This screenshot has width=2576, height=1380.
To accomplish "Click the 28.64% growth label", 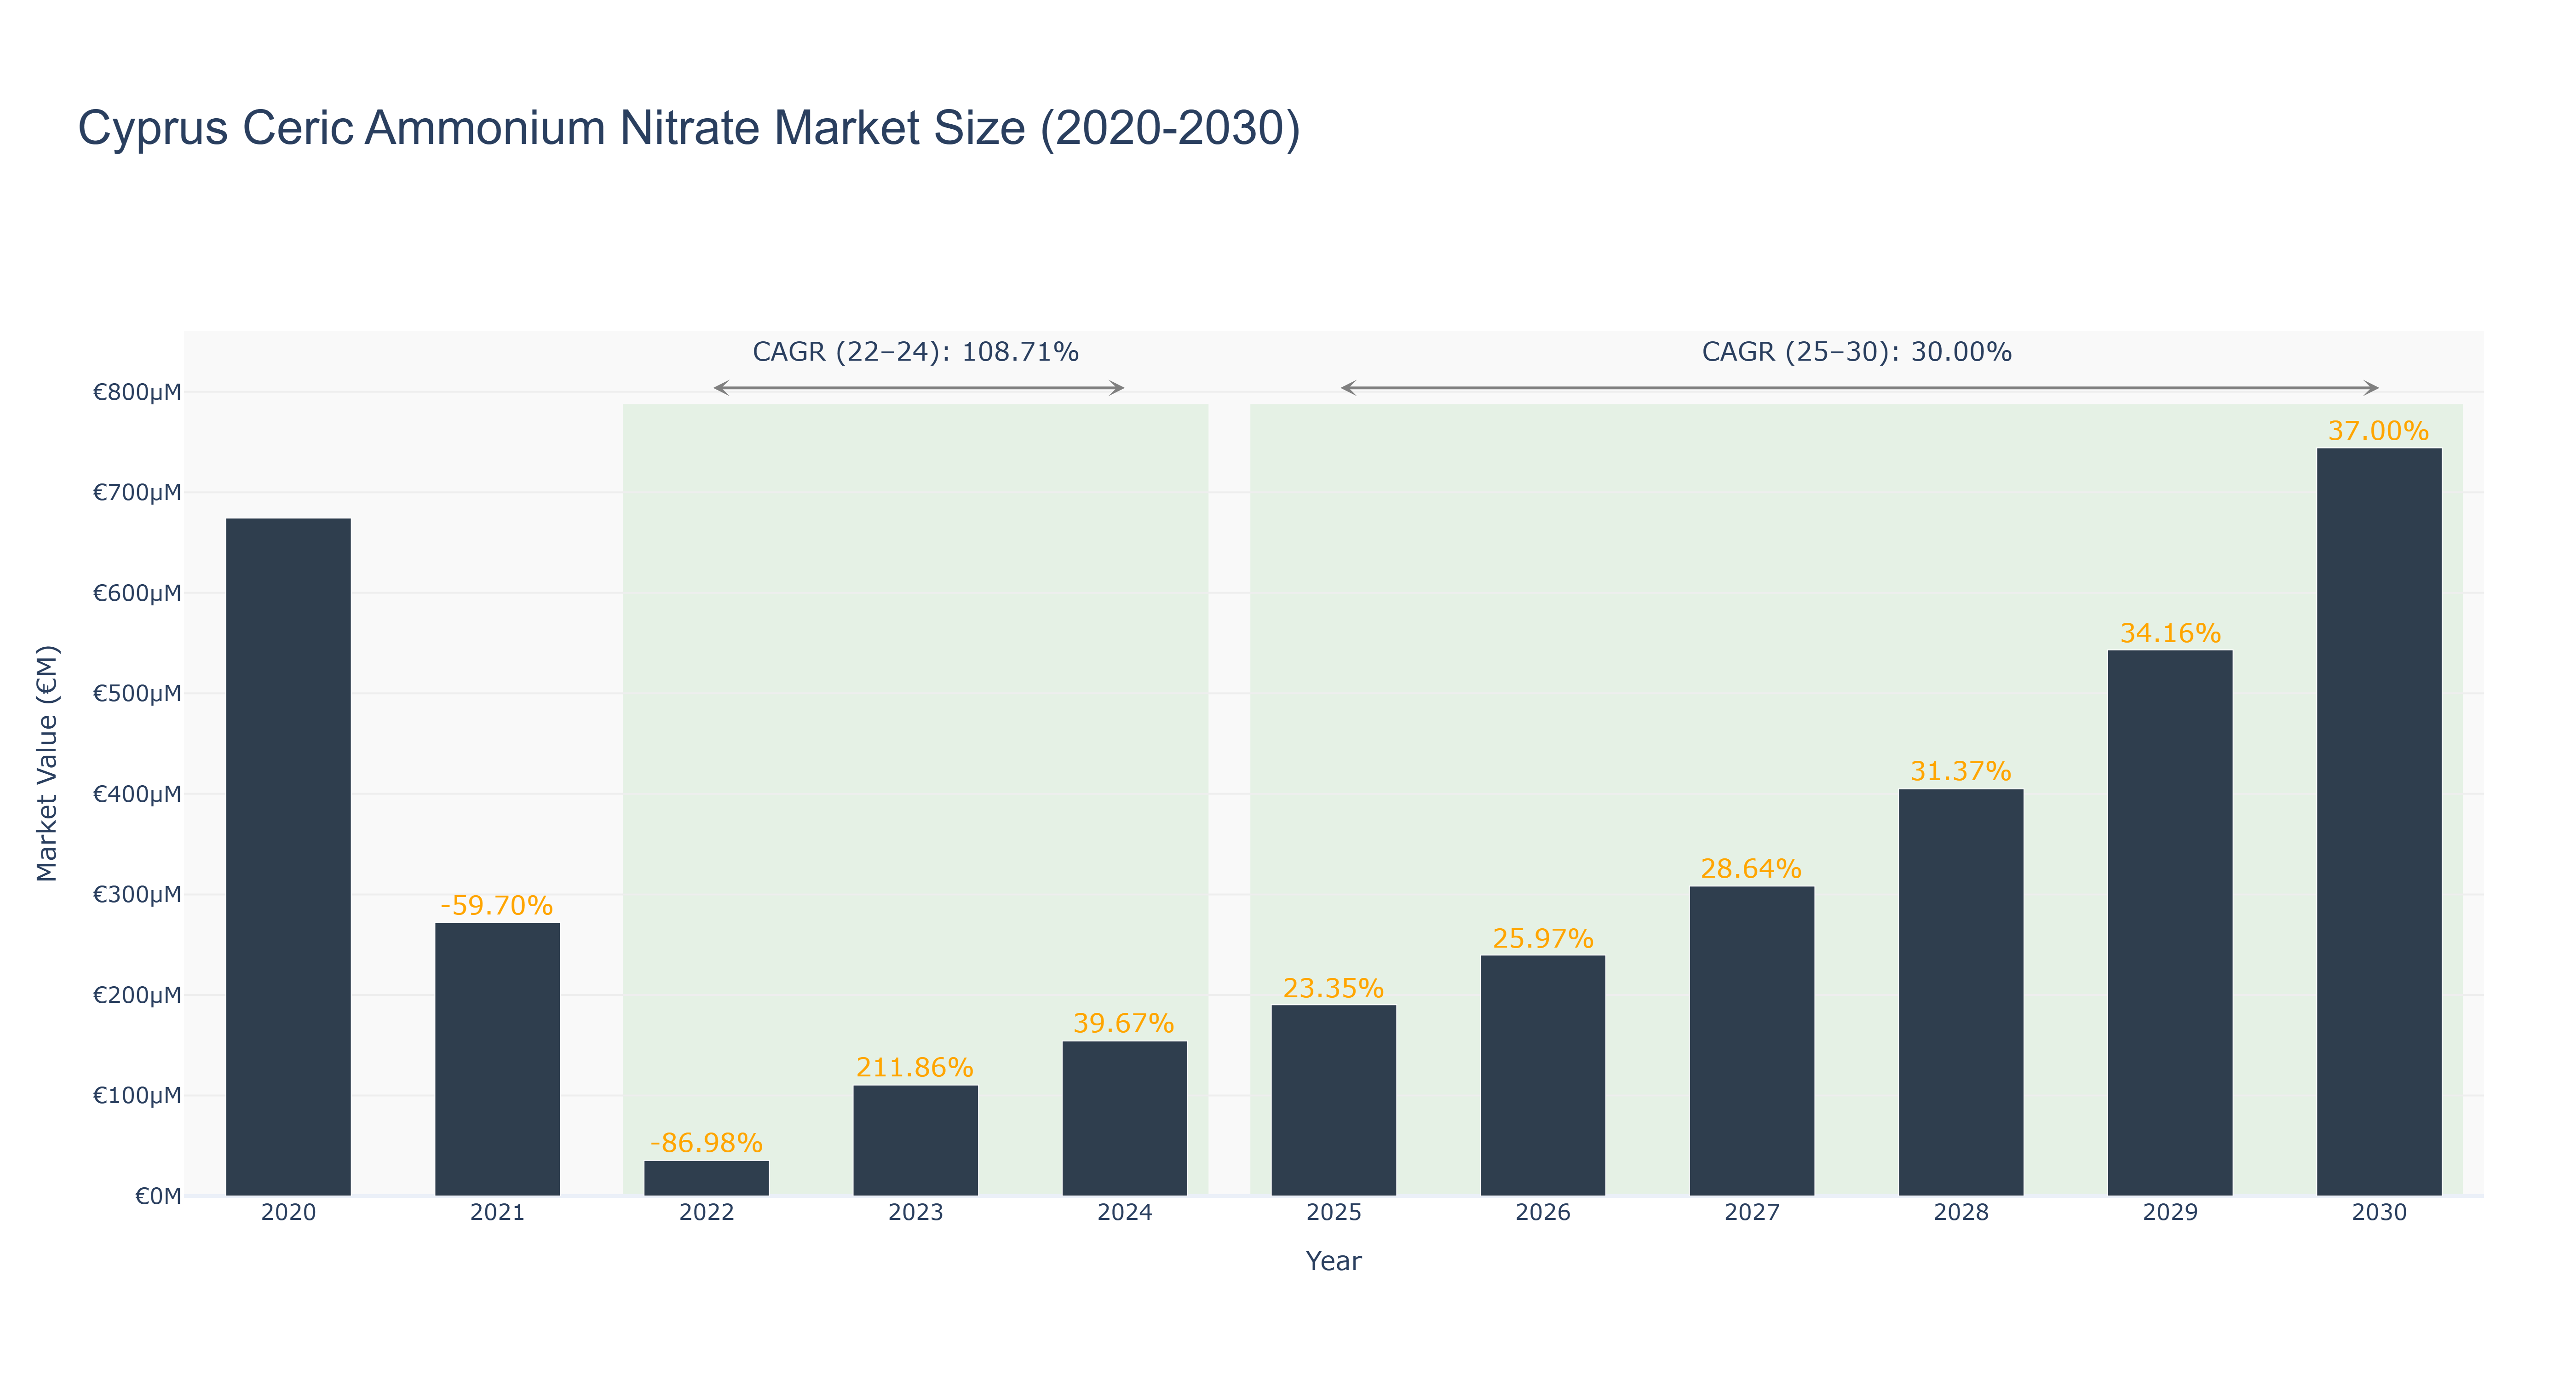I will 1751,868.
